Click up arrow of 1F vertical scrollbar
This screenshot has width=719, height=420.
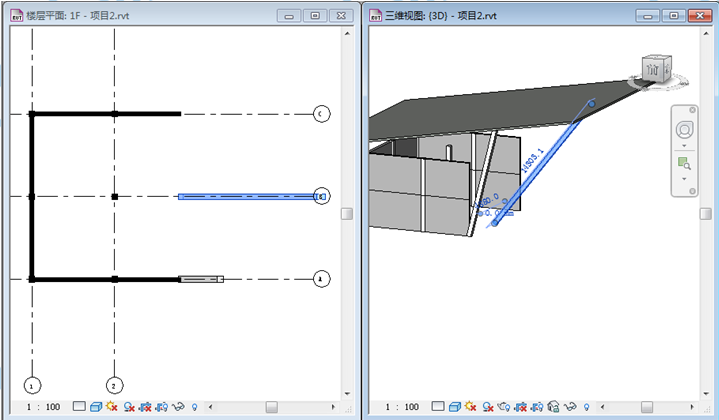[347, 33]
